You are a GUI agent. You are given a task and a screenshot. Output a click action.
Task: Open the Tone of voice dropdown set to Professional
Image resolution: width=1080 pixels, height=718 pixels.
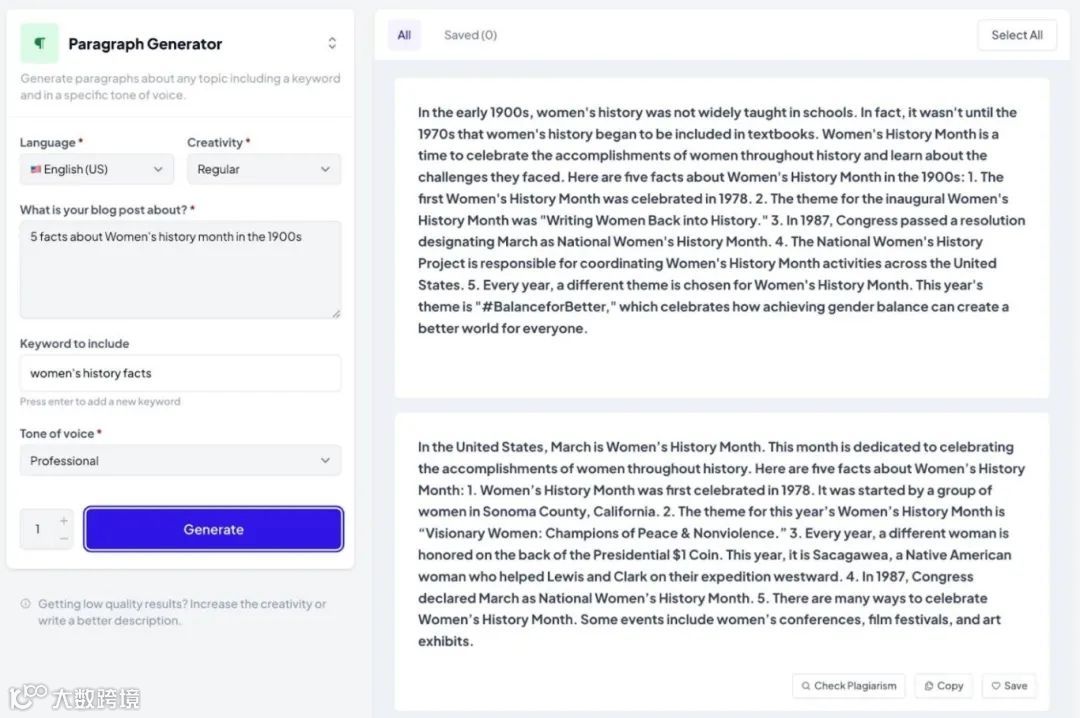point(180,461)
